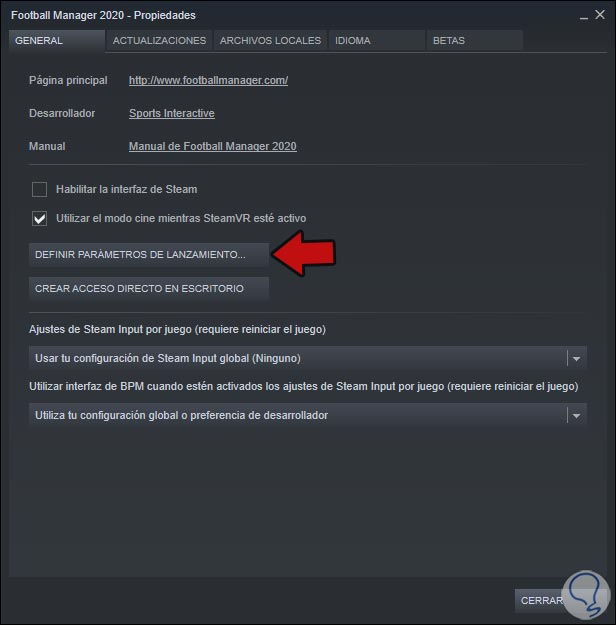Viewport: 616px width, 625px height.
Task: Close the Propiedades window with the X icon
Action: point(600,15)
